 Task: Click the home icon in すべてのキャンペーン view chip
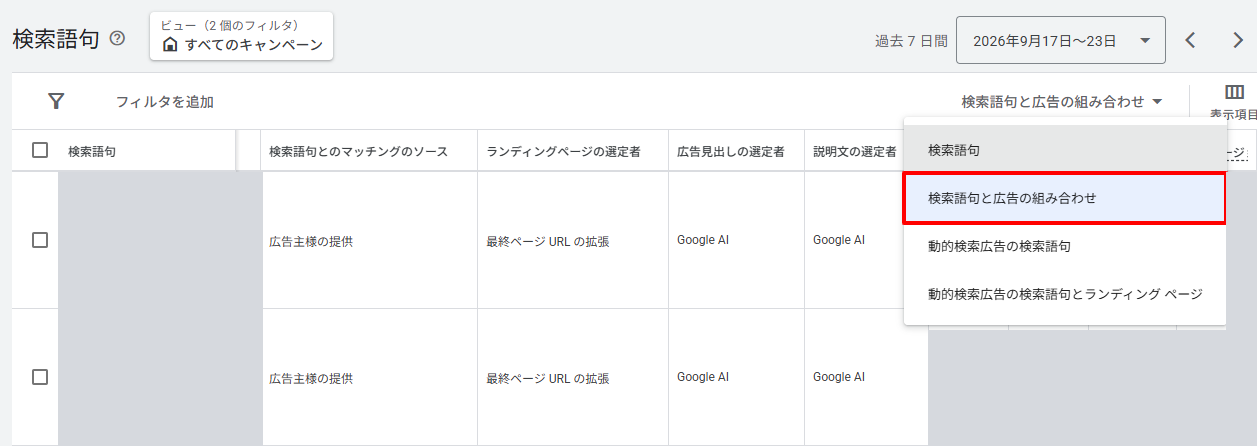[x=170, y=45]
